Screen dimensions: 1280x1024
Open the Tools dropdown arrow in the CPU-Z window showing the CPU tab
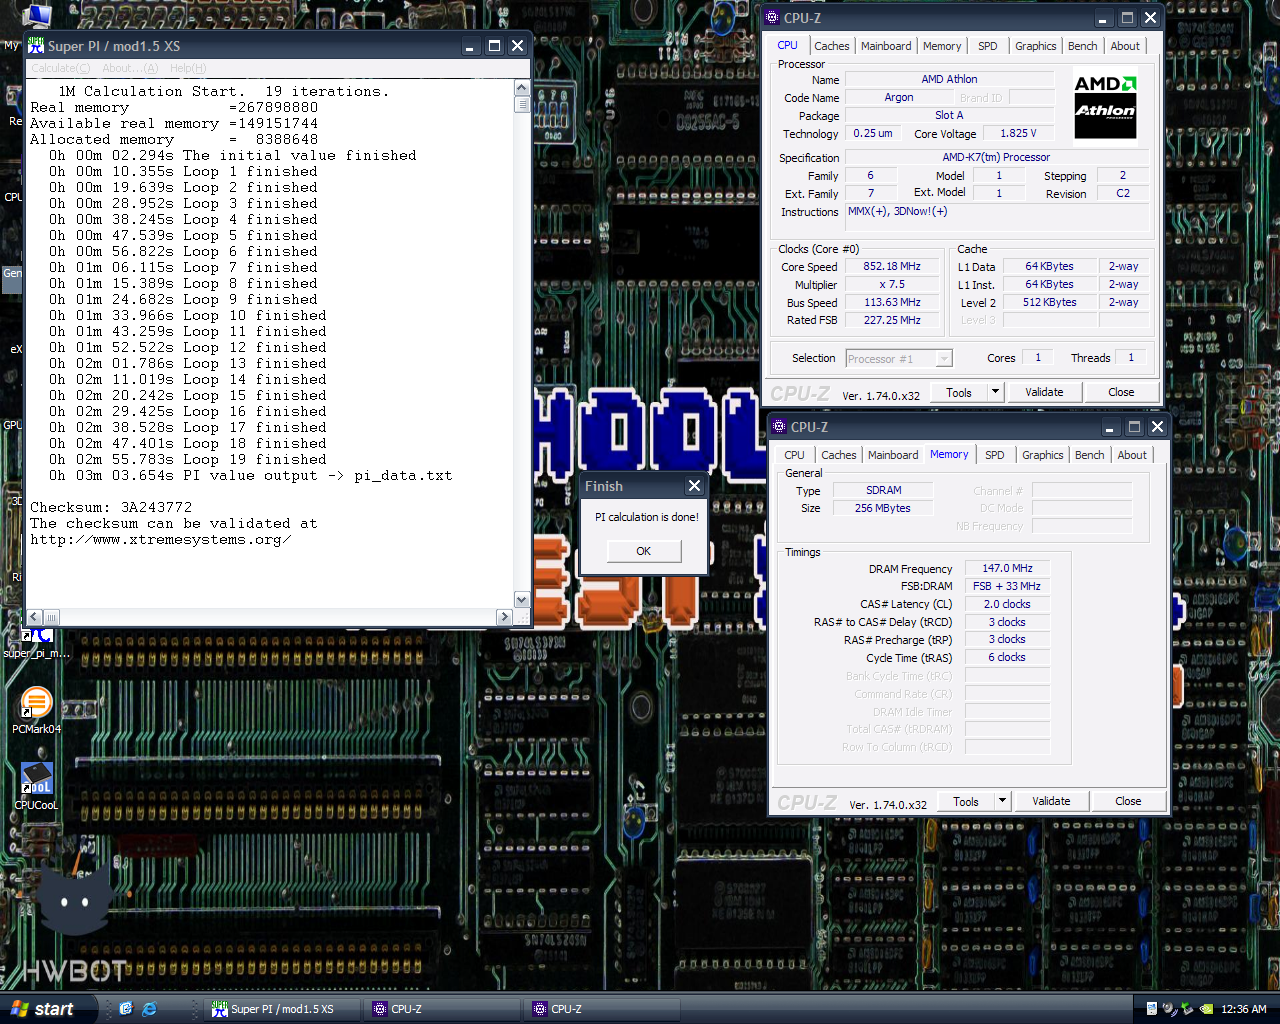coord(995,392)
